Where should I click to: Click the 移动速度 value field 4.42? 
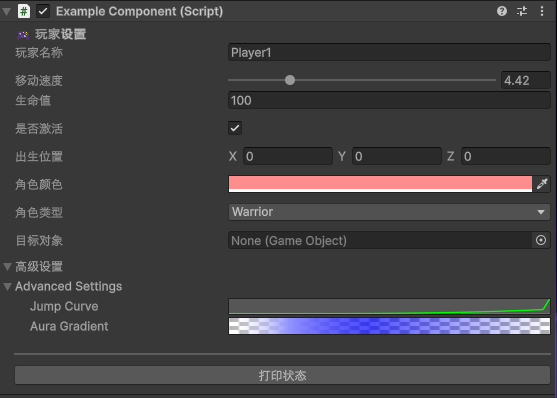525,80
